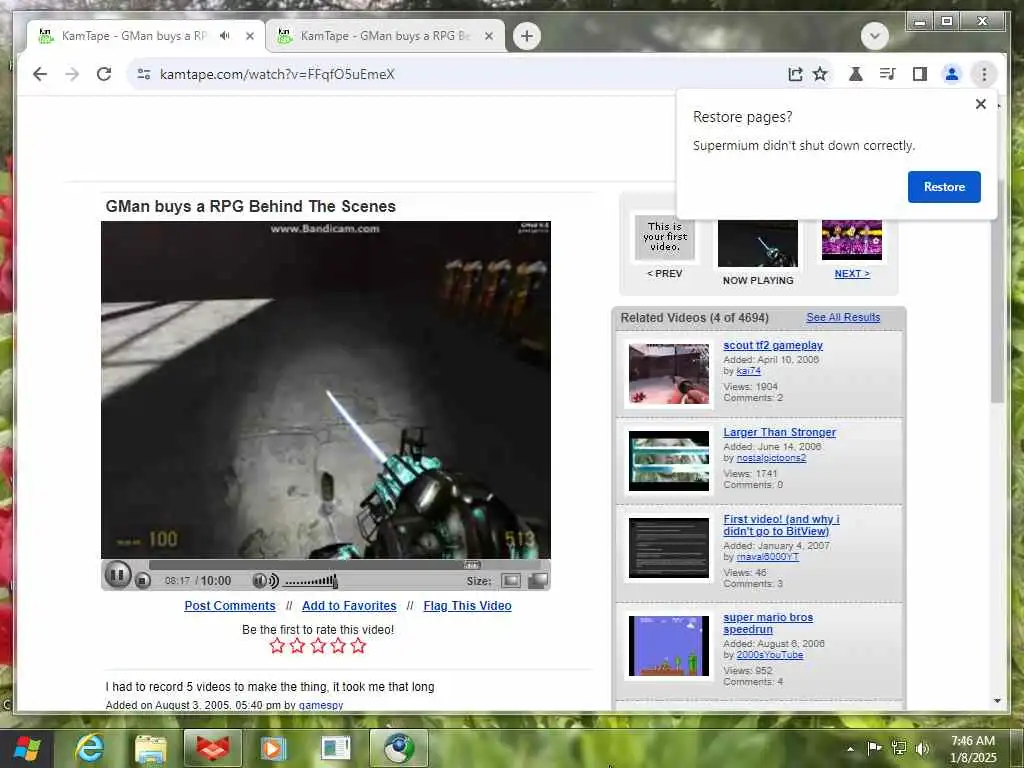Reload the KamTape page

(104, 74)
